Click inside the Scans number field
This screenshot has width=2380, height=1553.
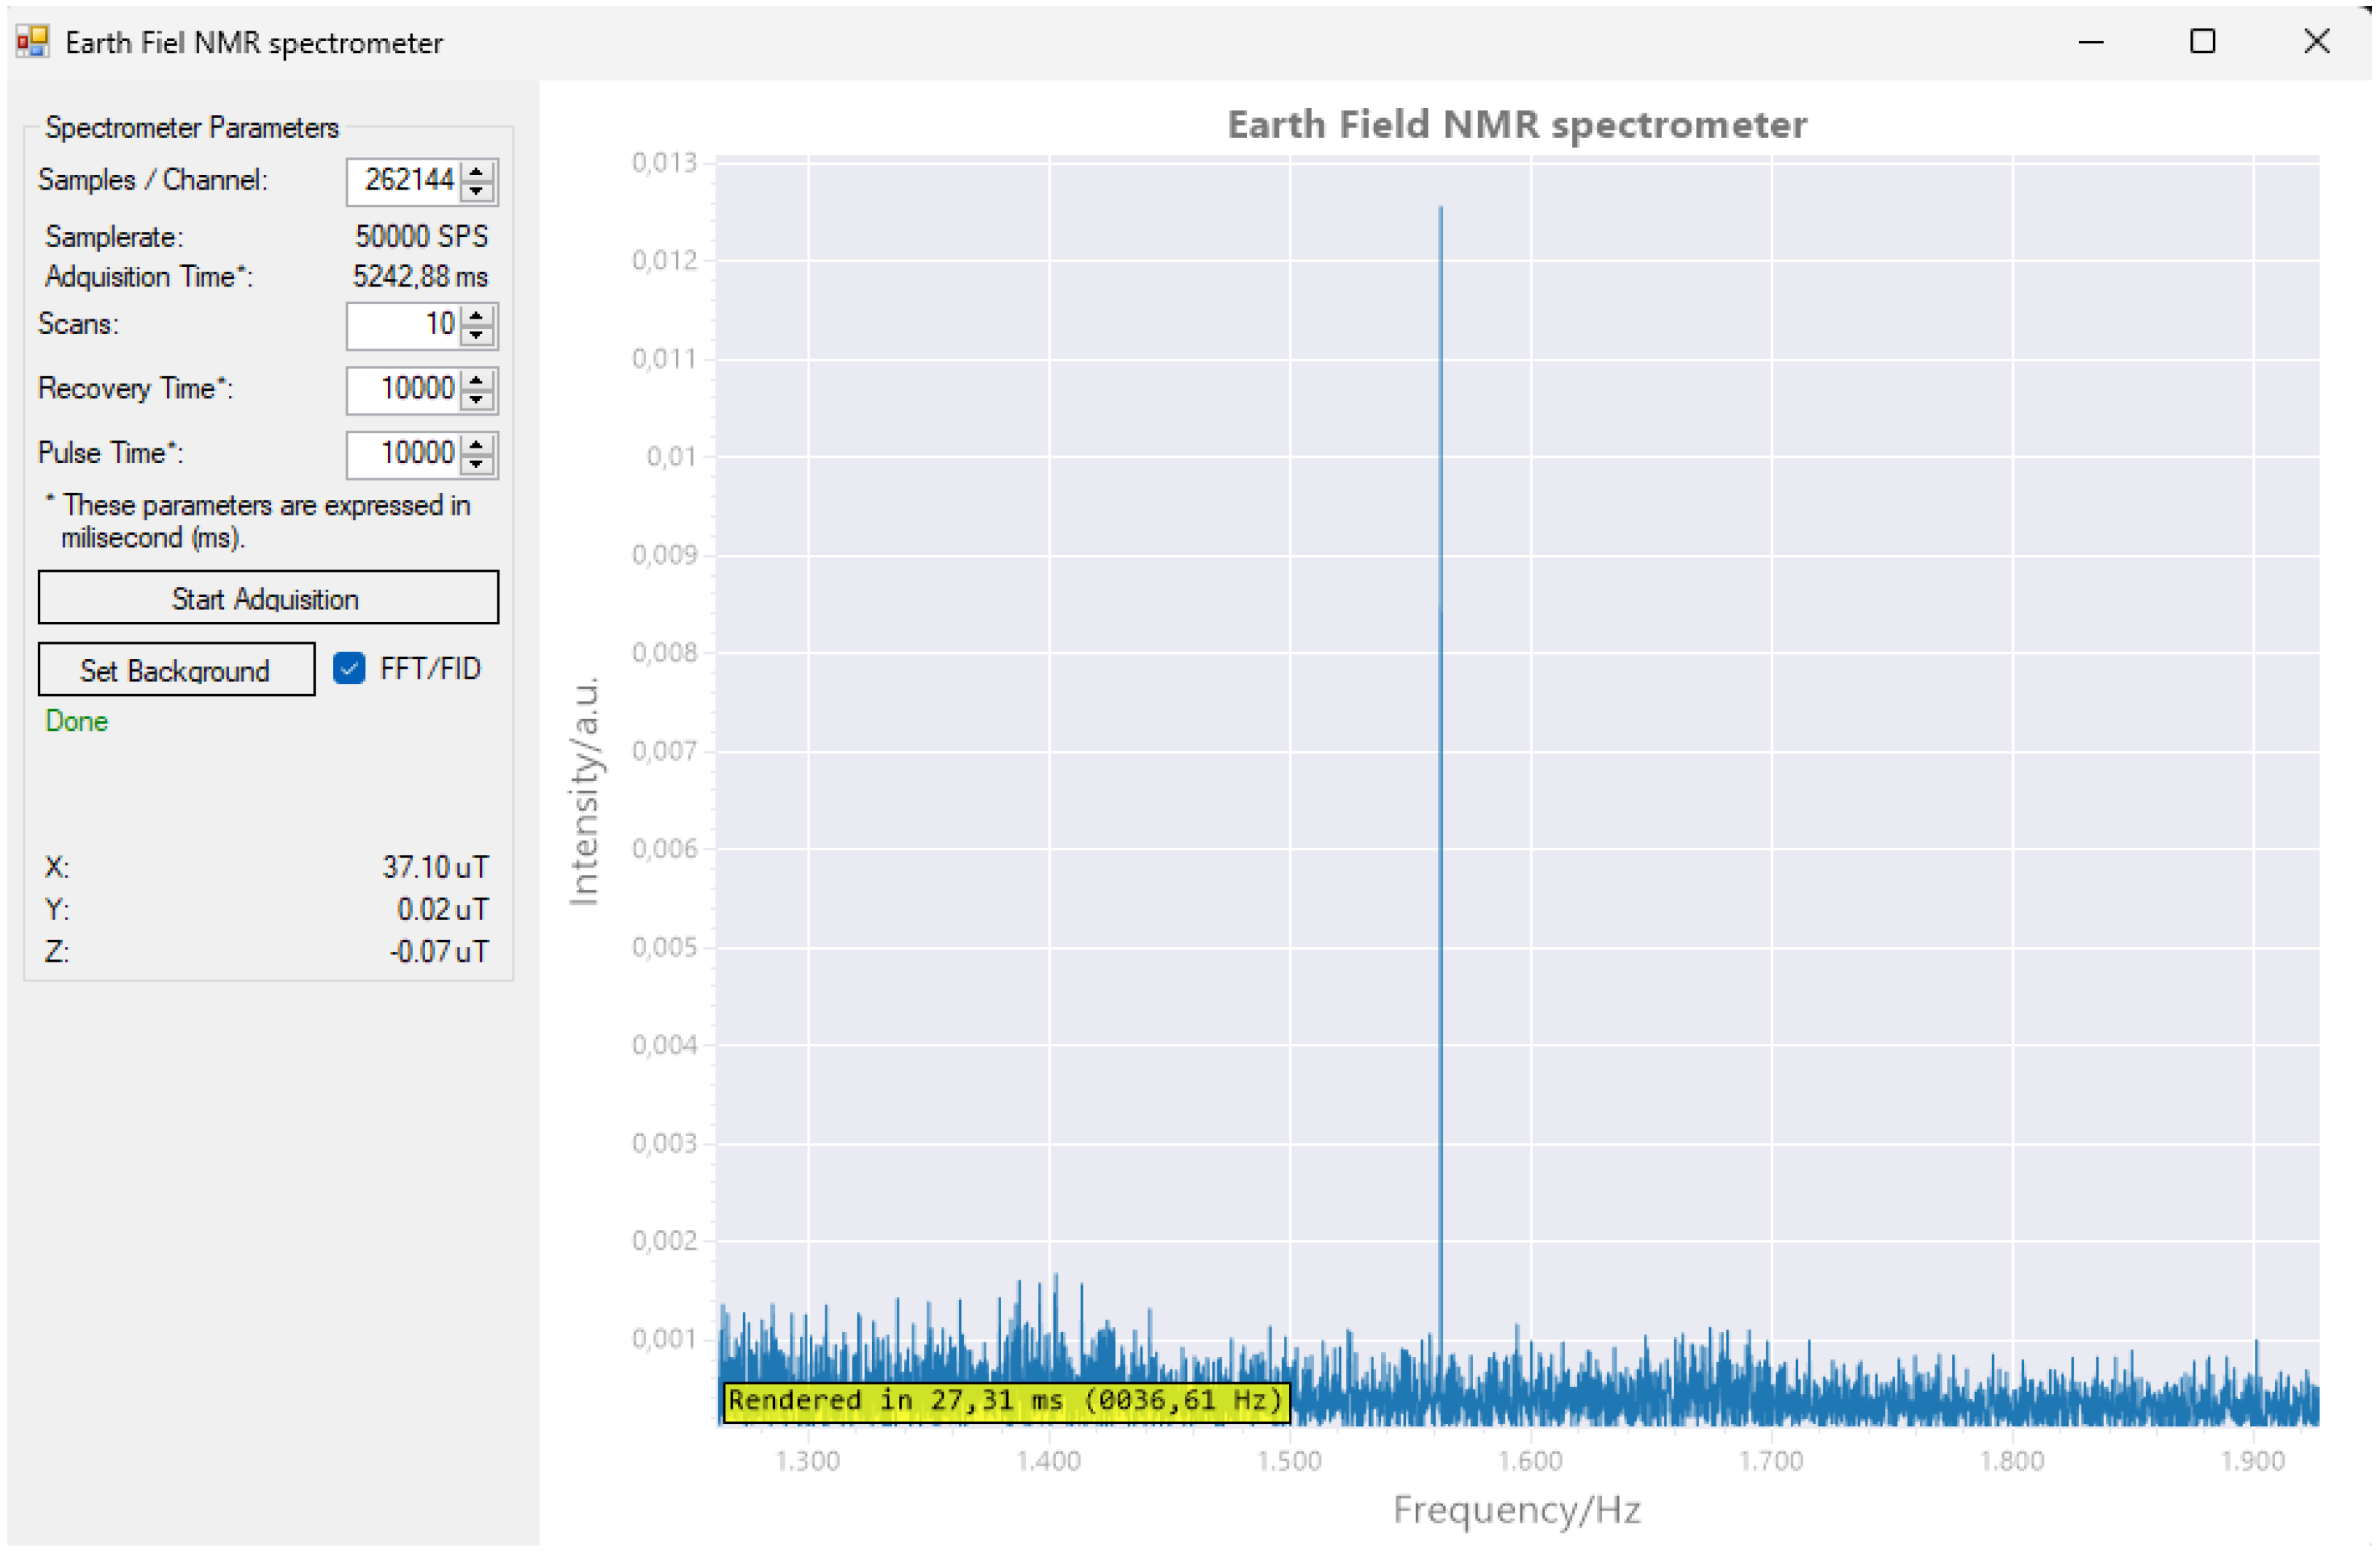pos(404,325)
